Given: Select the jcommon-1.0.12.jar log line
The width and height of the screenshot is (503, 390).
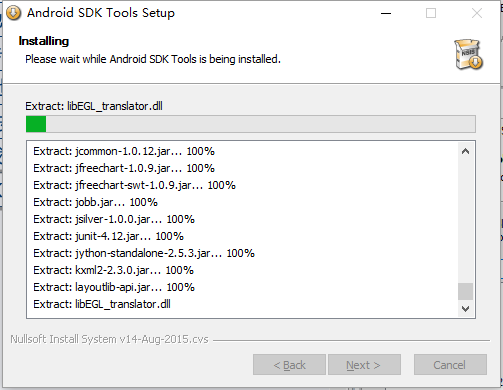Looking at the screenshot, I should [124, 151].
